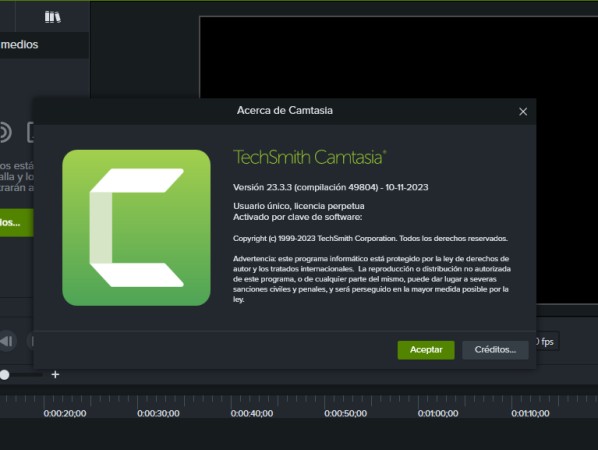Click the previous frame playback button

coord(7,341)
